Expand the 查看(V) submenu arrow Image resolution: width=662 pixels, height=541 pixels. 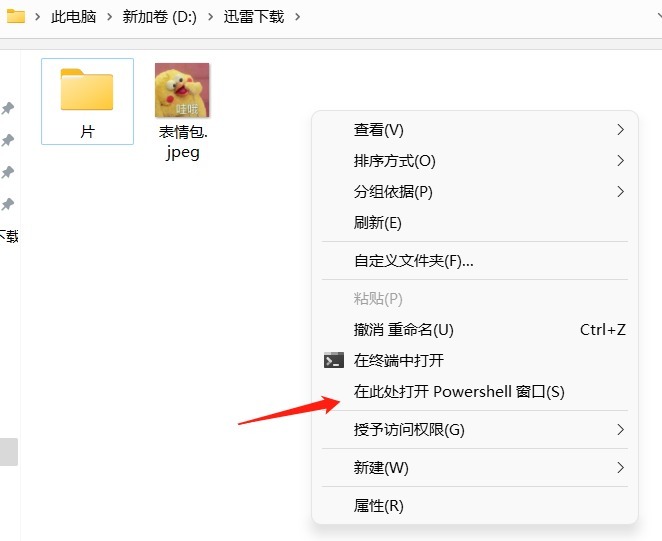click(x=620, y=130)
